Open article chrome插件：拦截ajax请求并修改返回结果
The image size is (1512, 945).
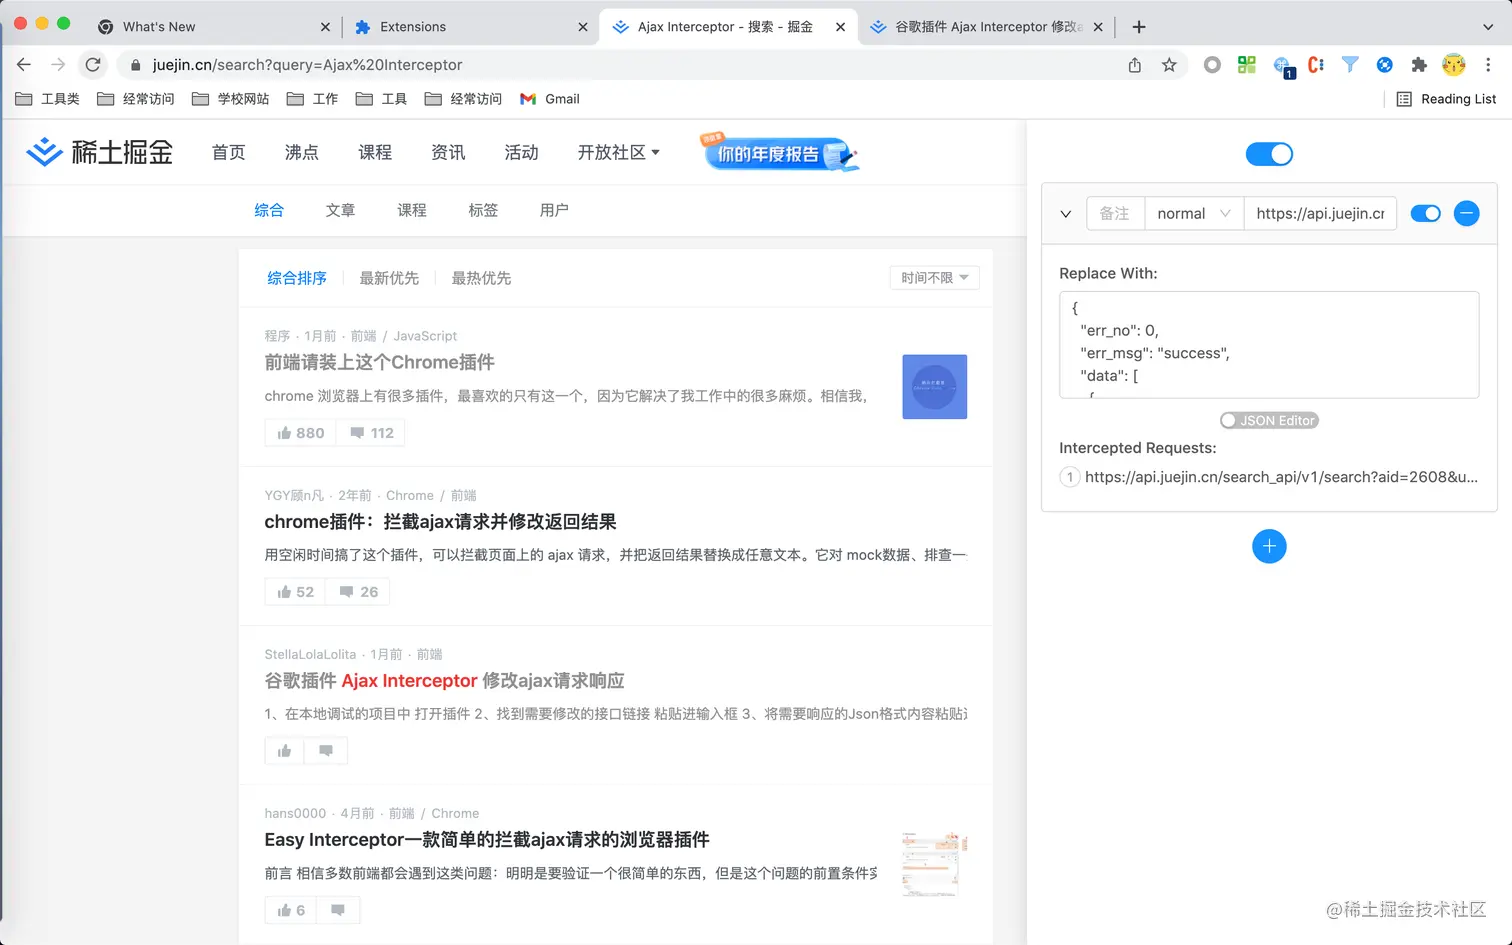coord(440,522)
